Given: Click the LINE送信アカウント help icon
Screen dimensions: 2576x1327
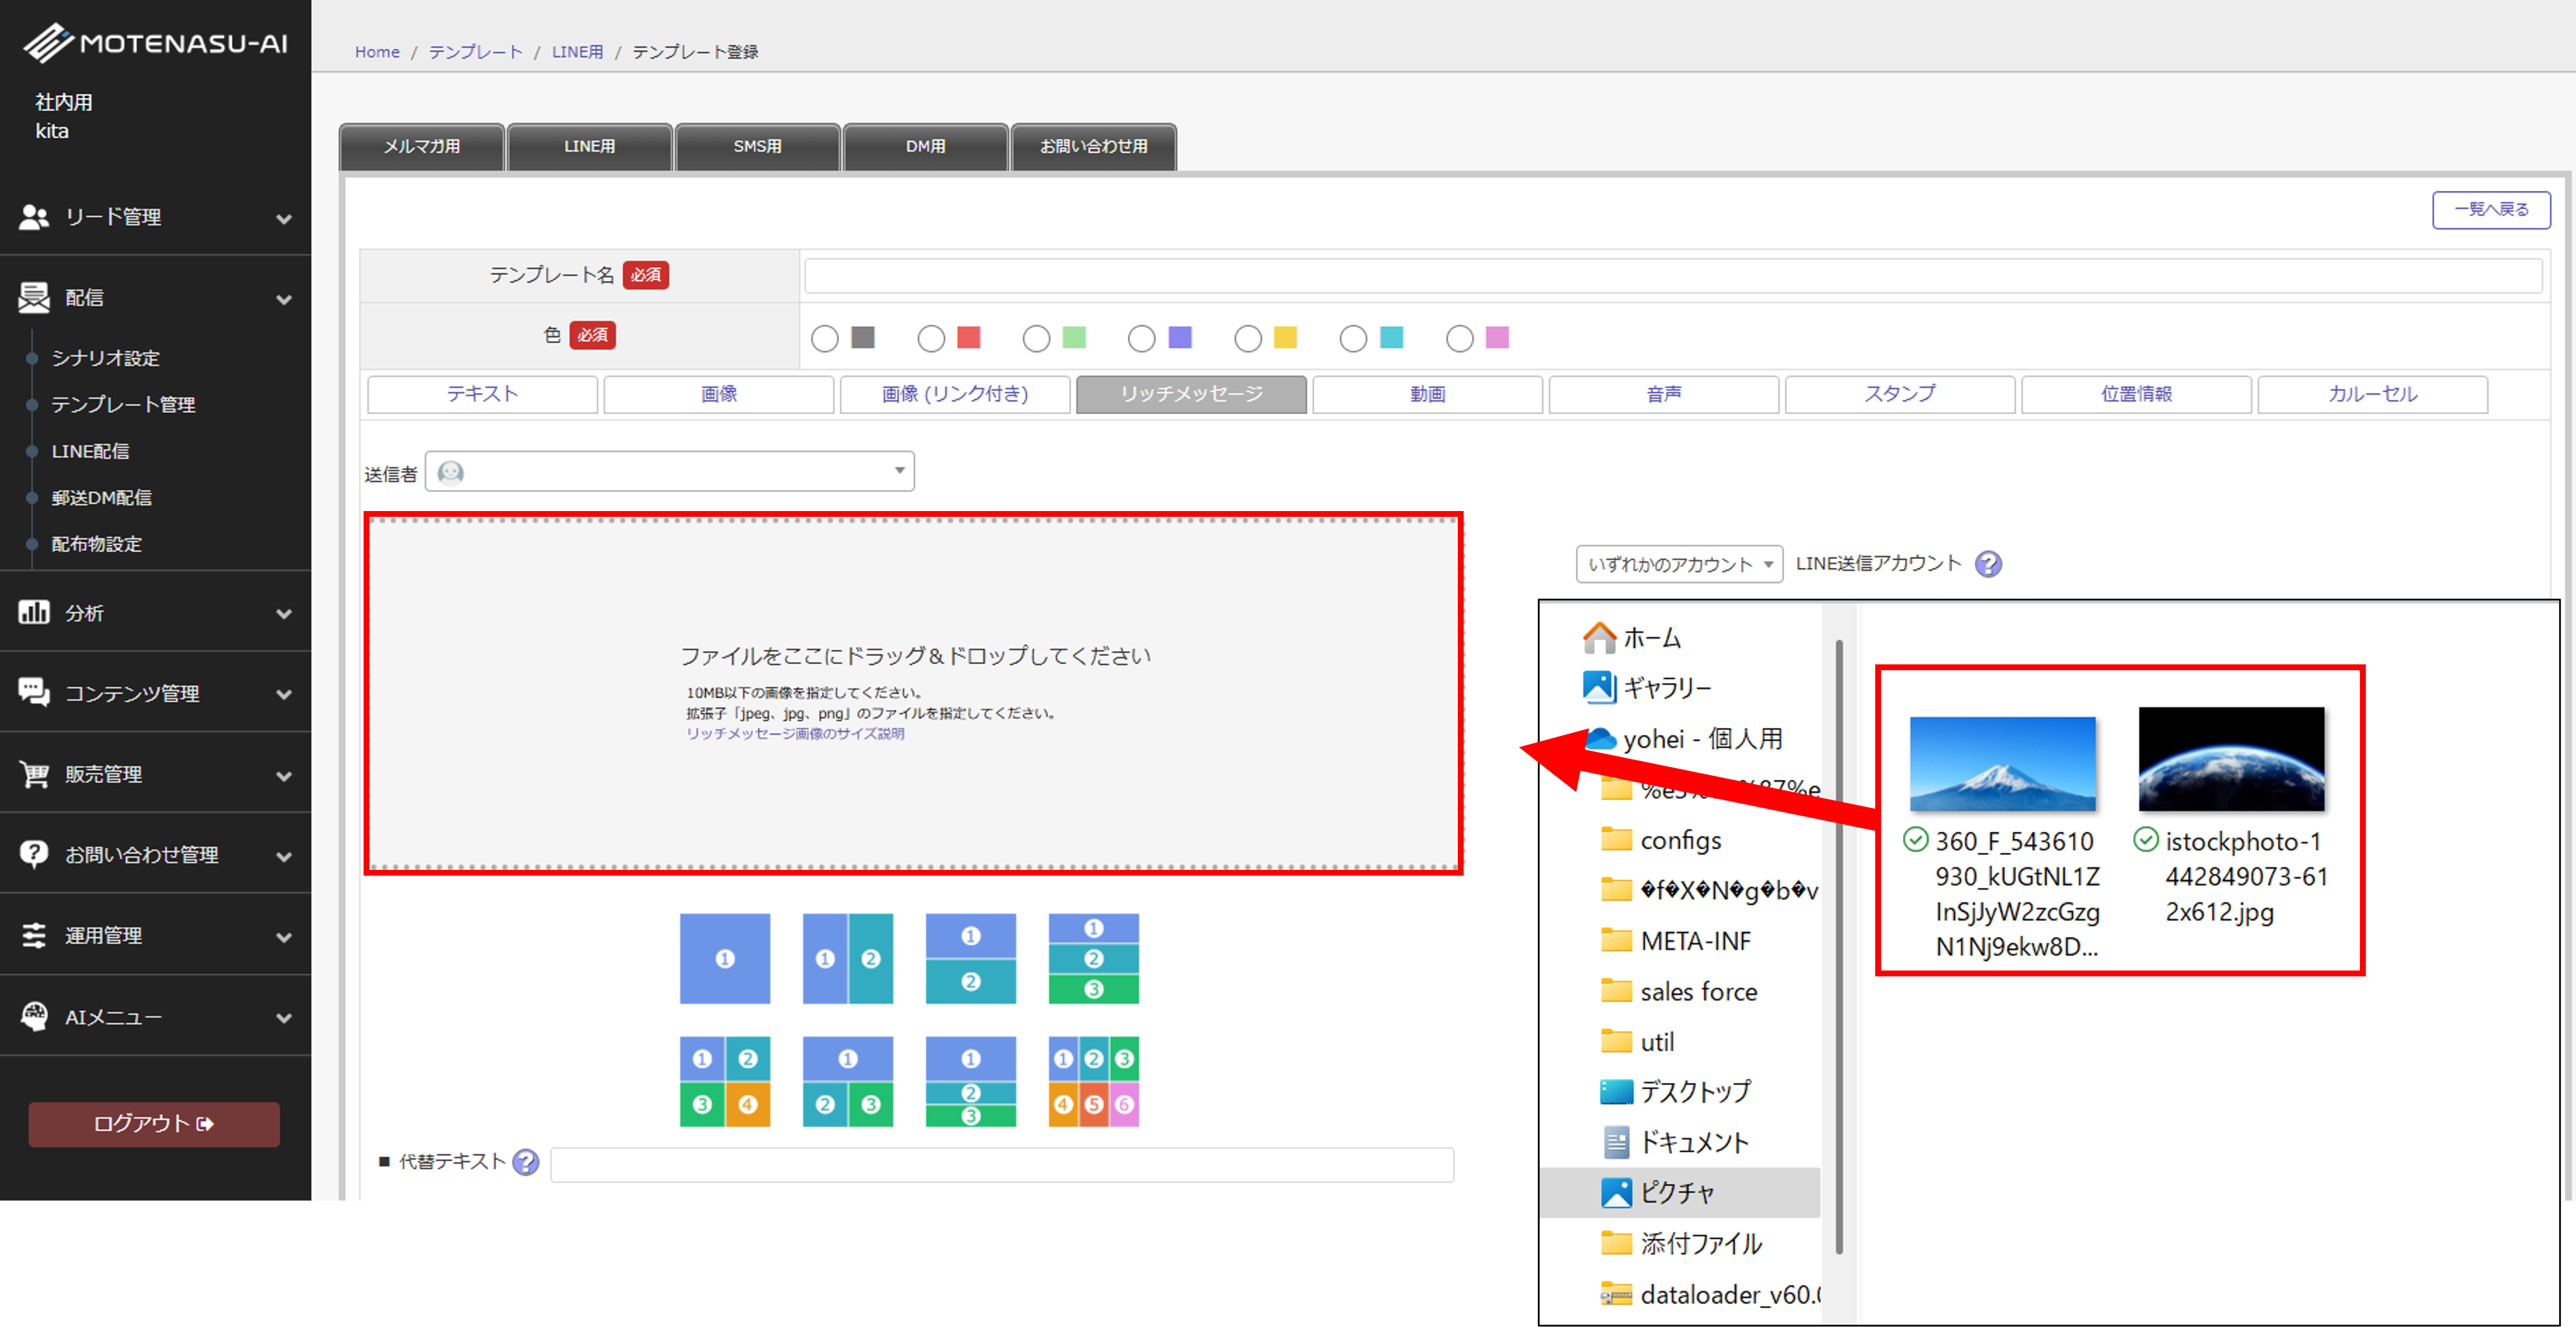Looking at the screenshot, I should 1988,564.
